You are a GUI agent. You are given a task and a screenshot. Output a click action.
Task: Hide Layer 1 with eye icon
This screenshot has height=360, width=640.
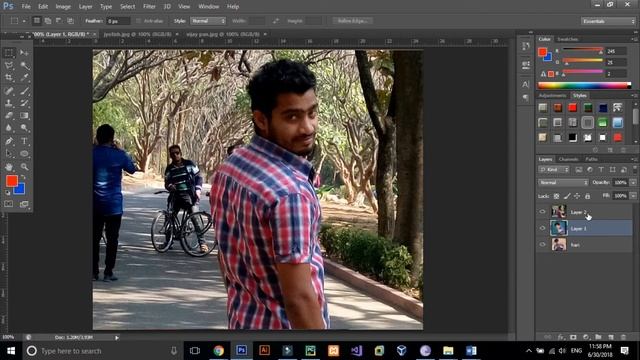click(542, 228)
